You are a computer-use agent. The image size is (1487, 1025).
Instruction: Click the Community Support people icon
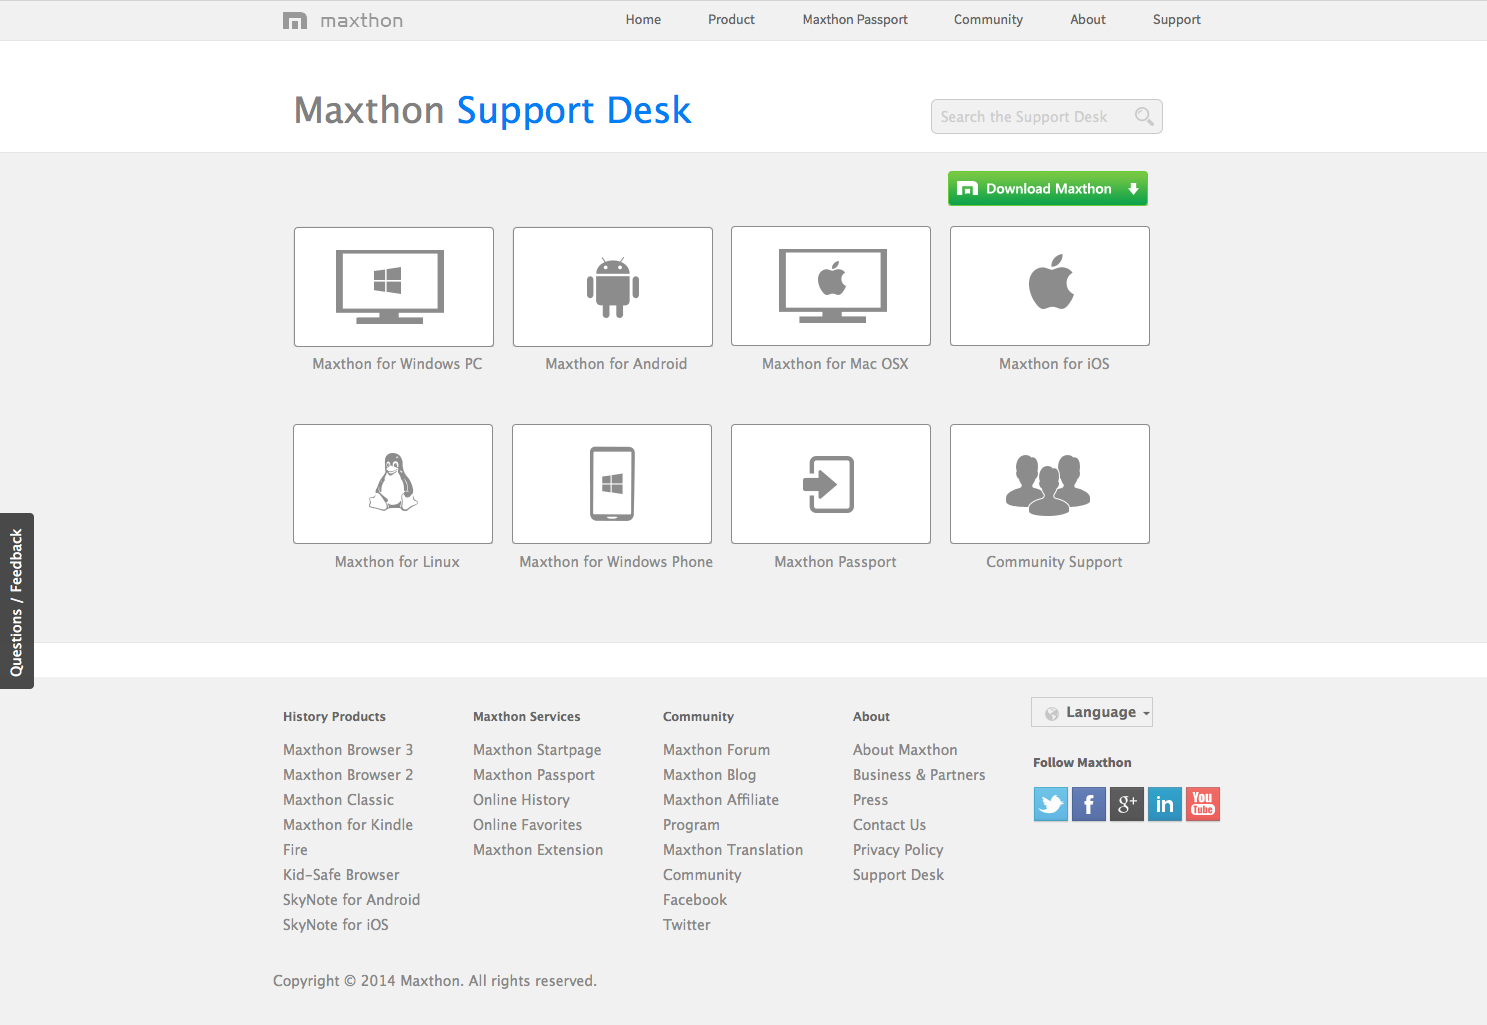[1050, 484]
